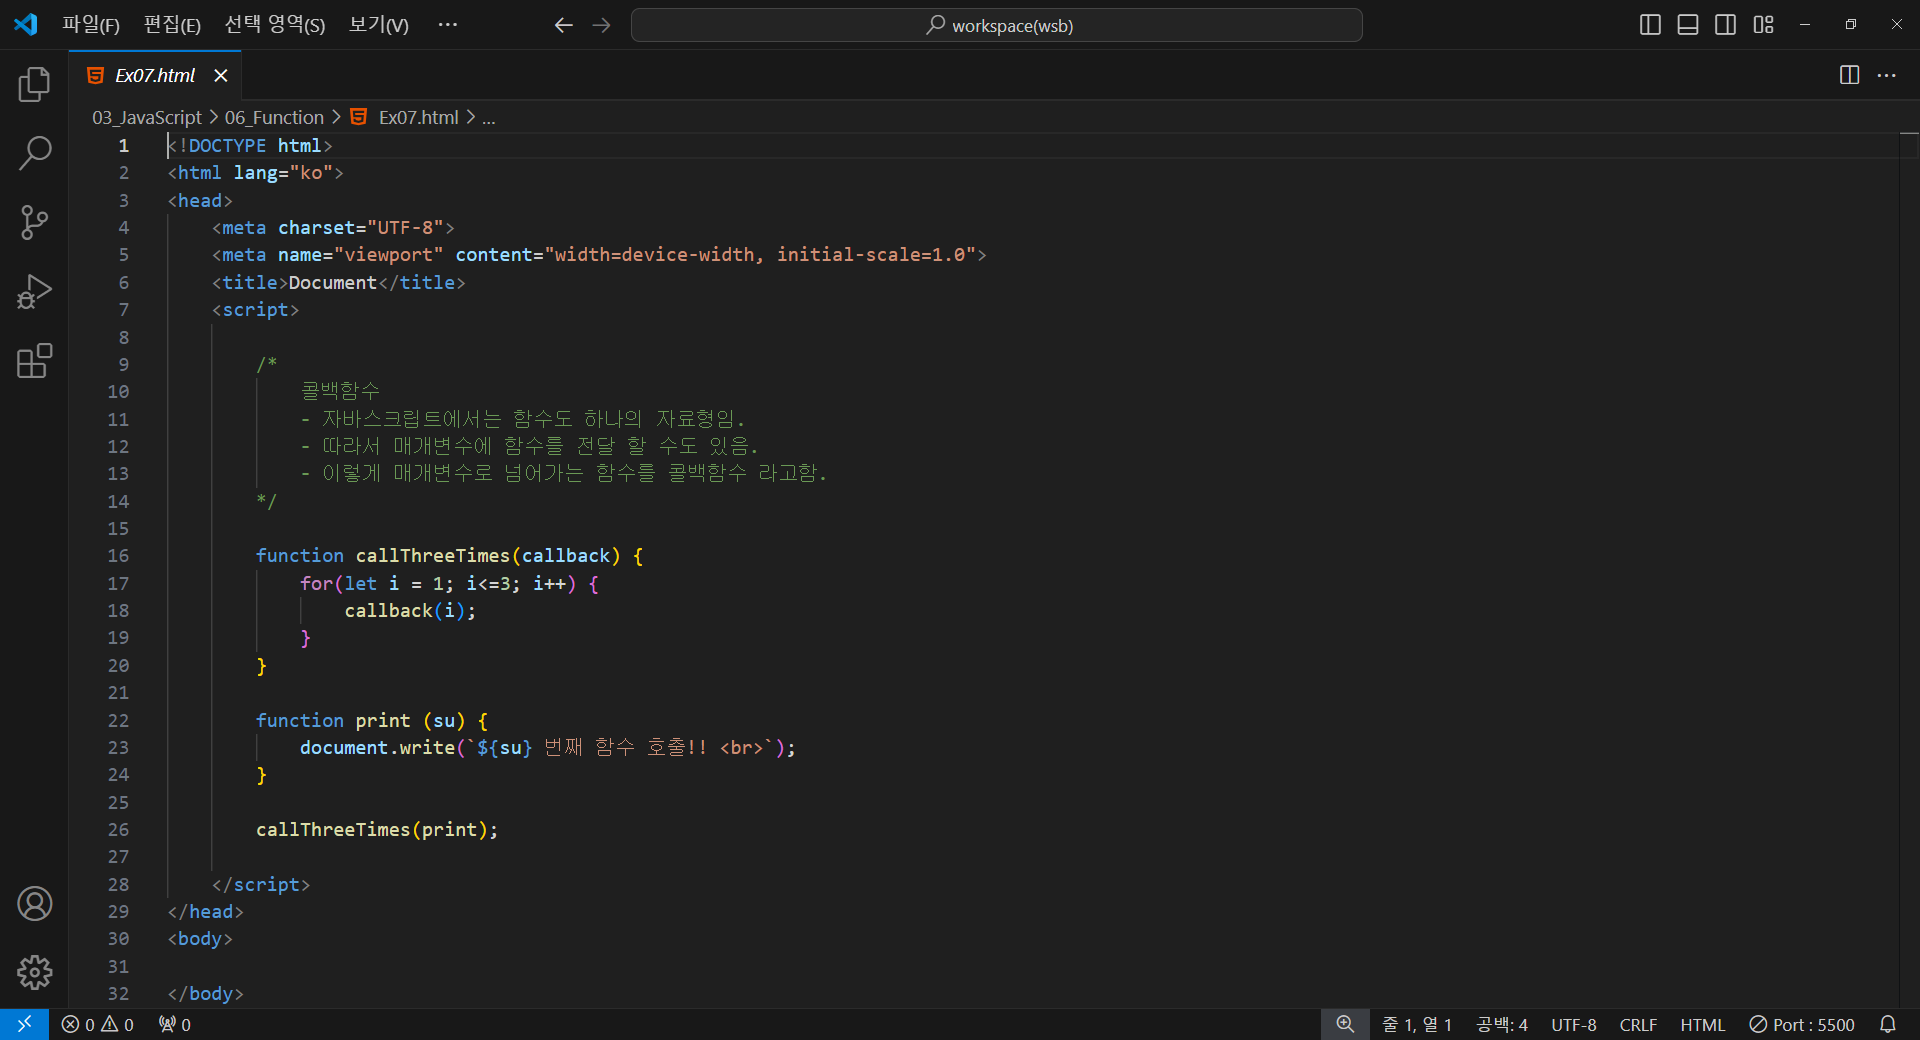Click the zoom magnifier status bar icon
1920x1040 pixels.
[1345, 1025]
